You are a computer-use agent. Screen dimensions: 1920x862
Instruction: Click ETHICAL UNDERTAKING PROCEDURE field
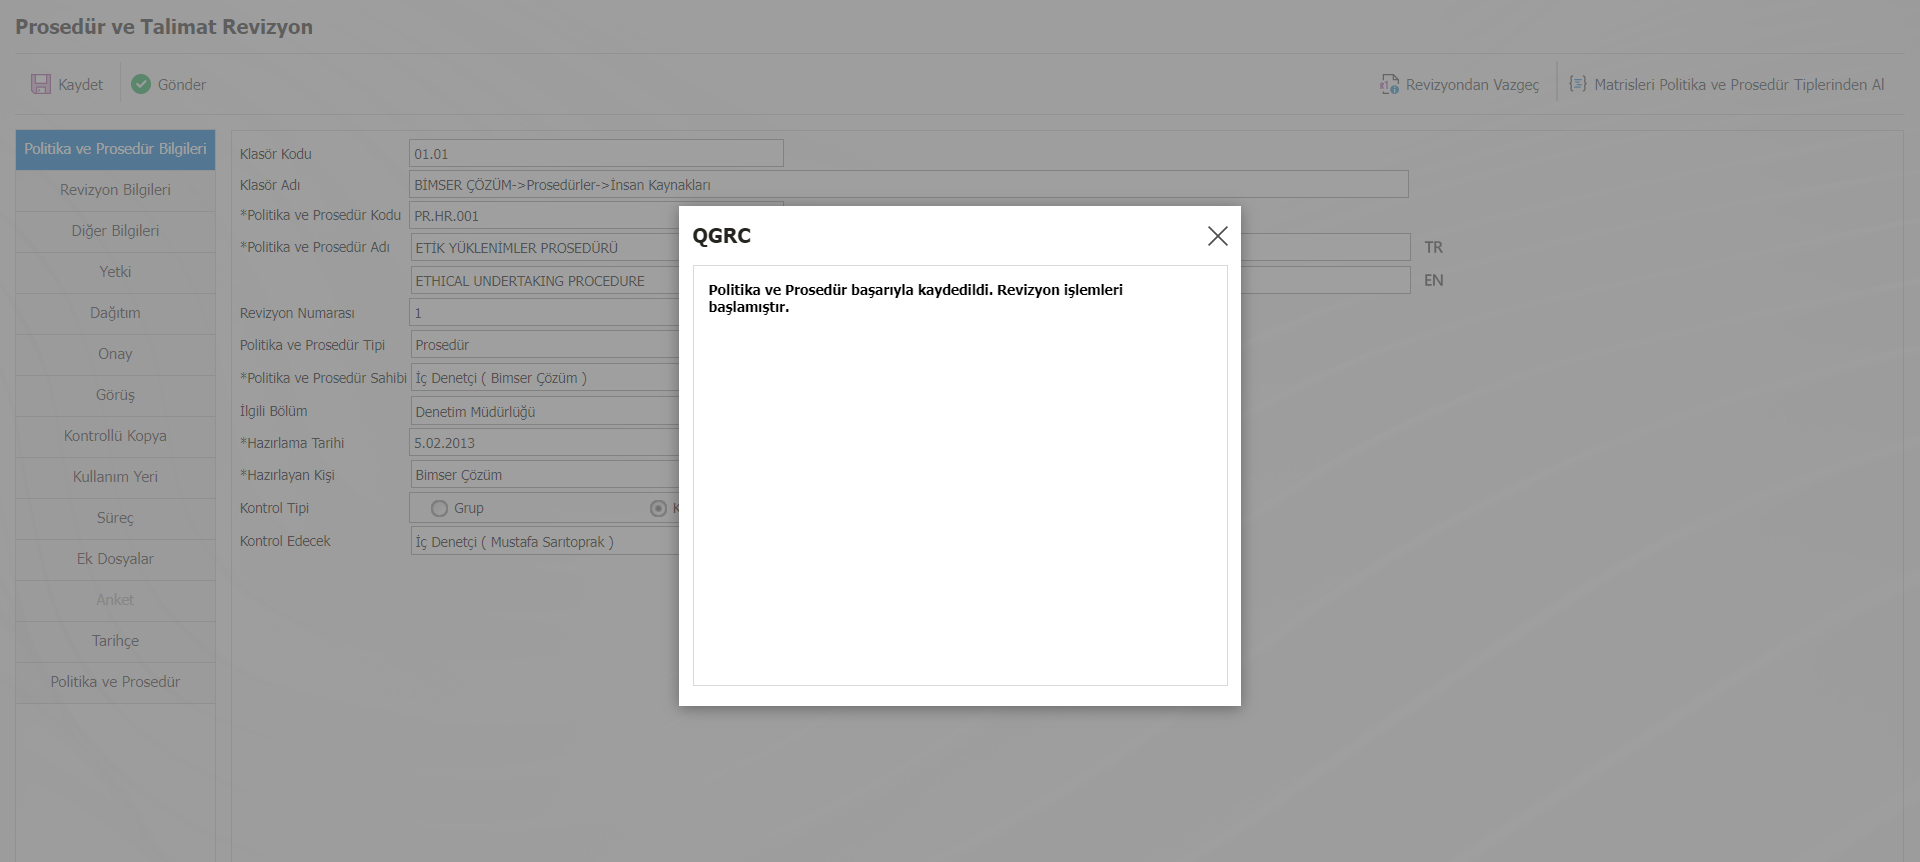tap(545, 280)
